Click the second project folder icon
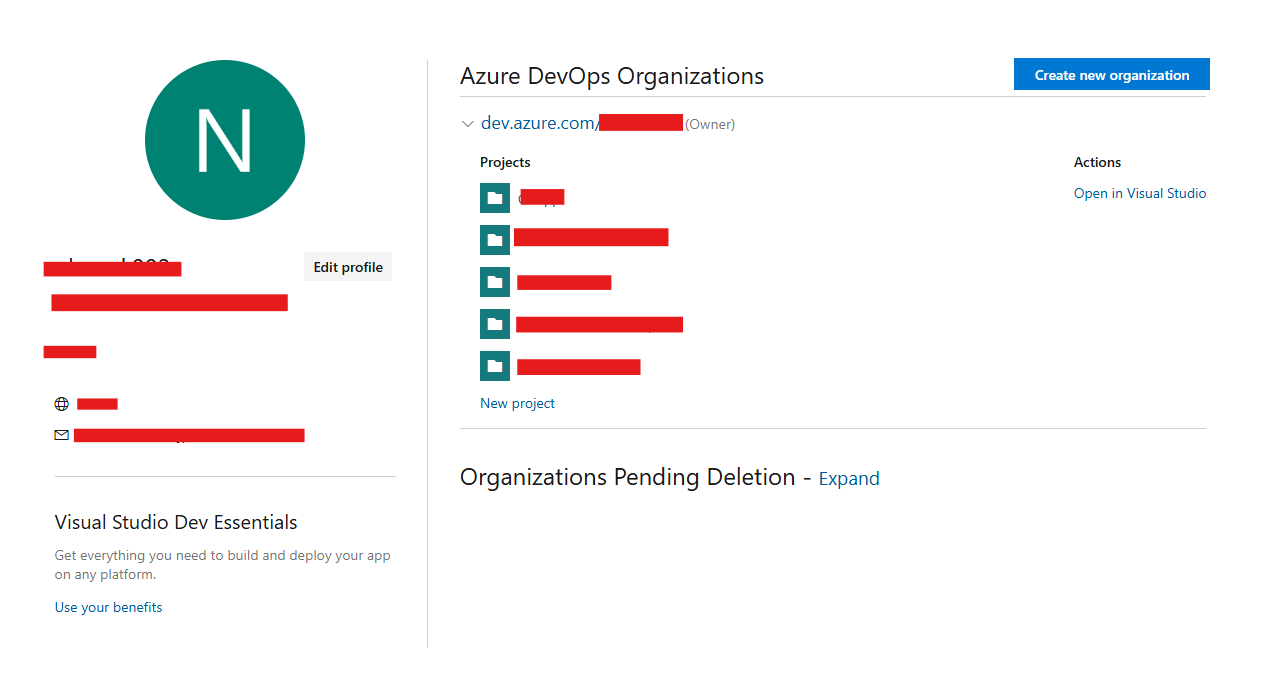 [x=495, y=240]
